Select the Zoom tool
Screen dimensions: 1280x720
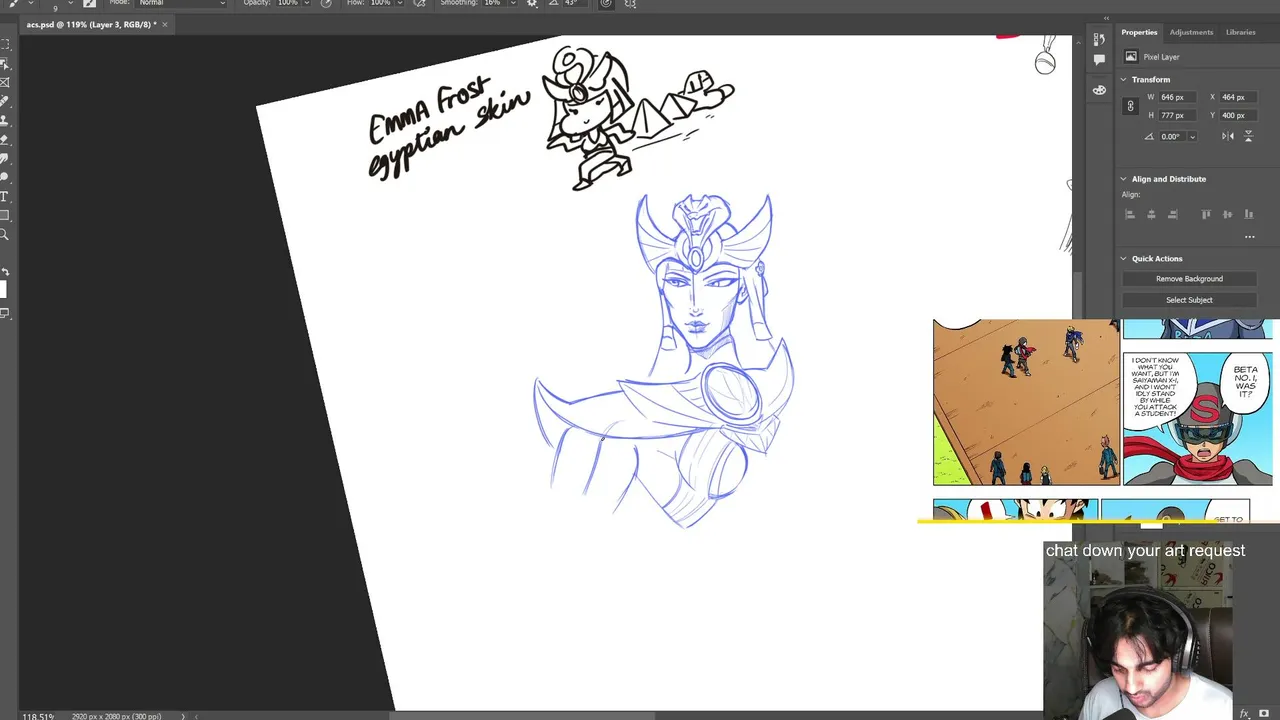(x=4, y=235)
